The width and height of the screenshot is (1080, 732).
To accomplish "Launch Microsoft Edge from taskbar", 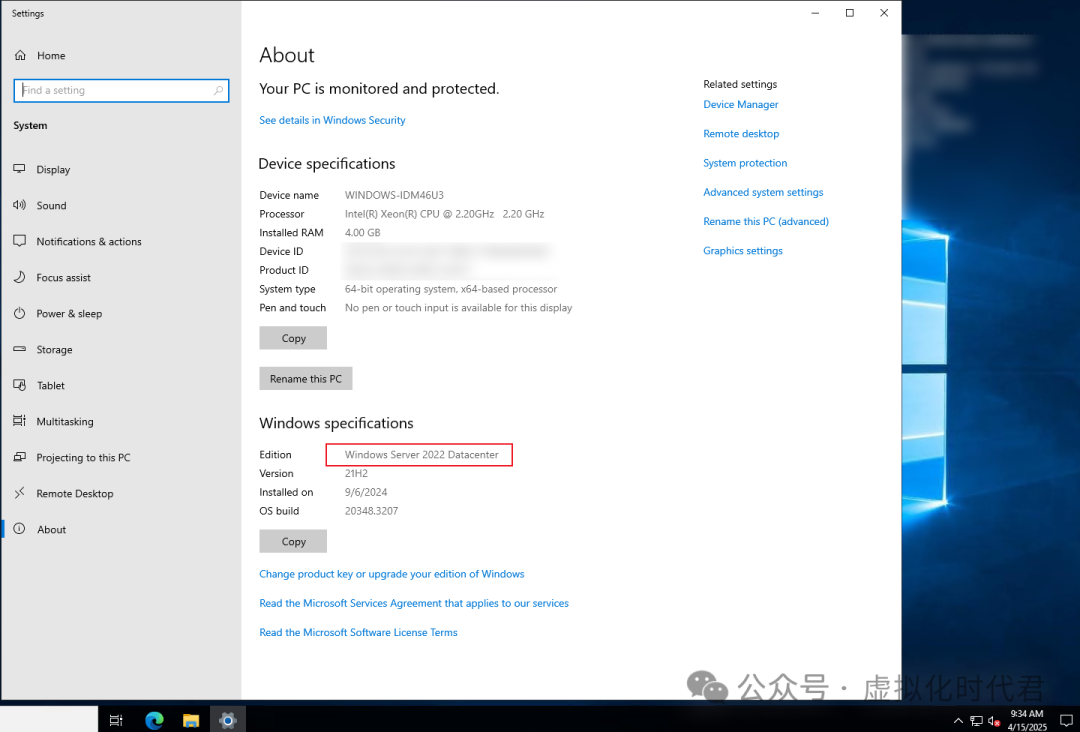I will 154,720.
